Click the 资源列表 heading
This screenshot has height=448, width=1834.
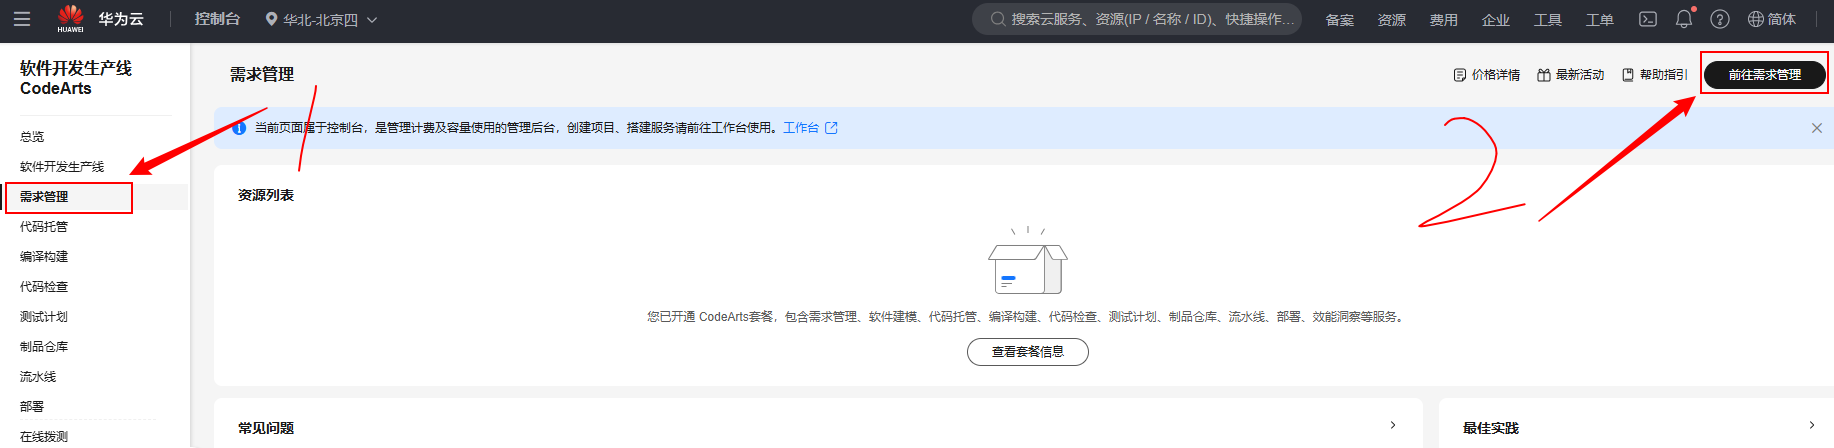click(266, 195)
